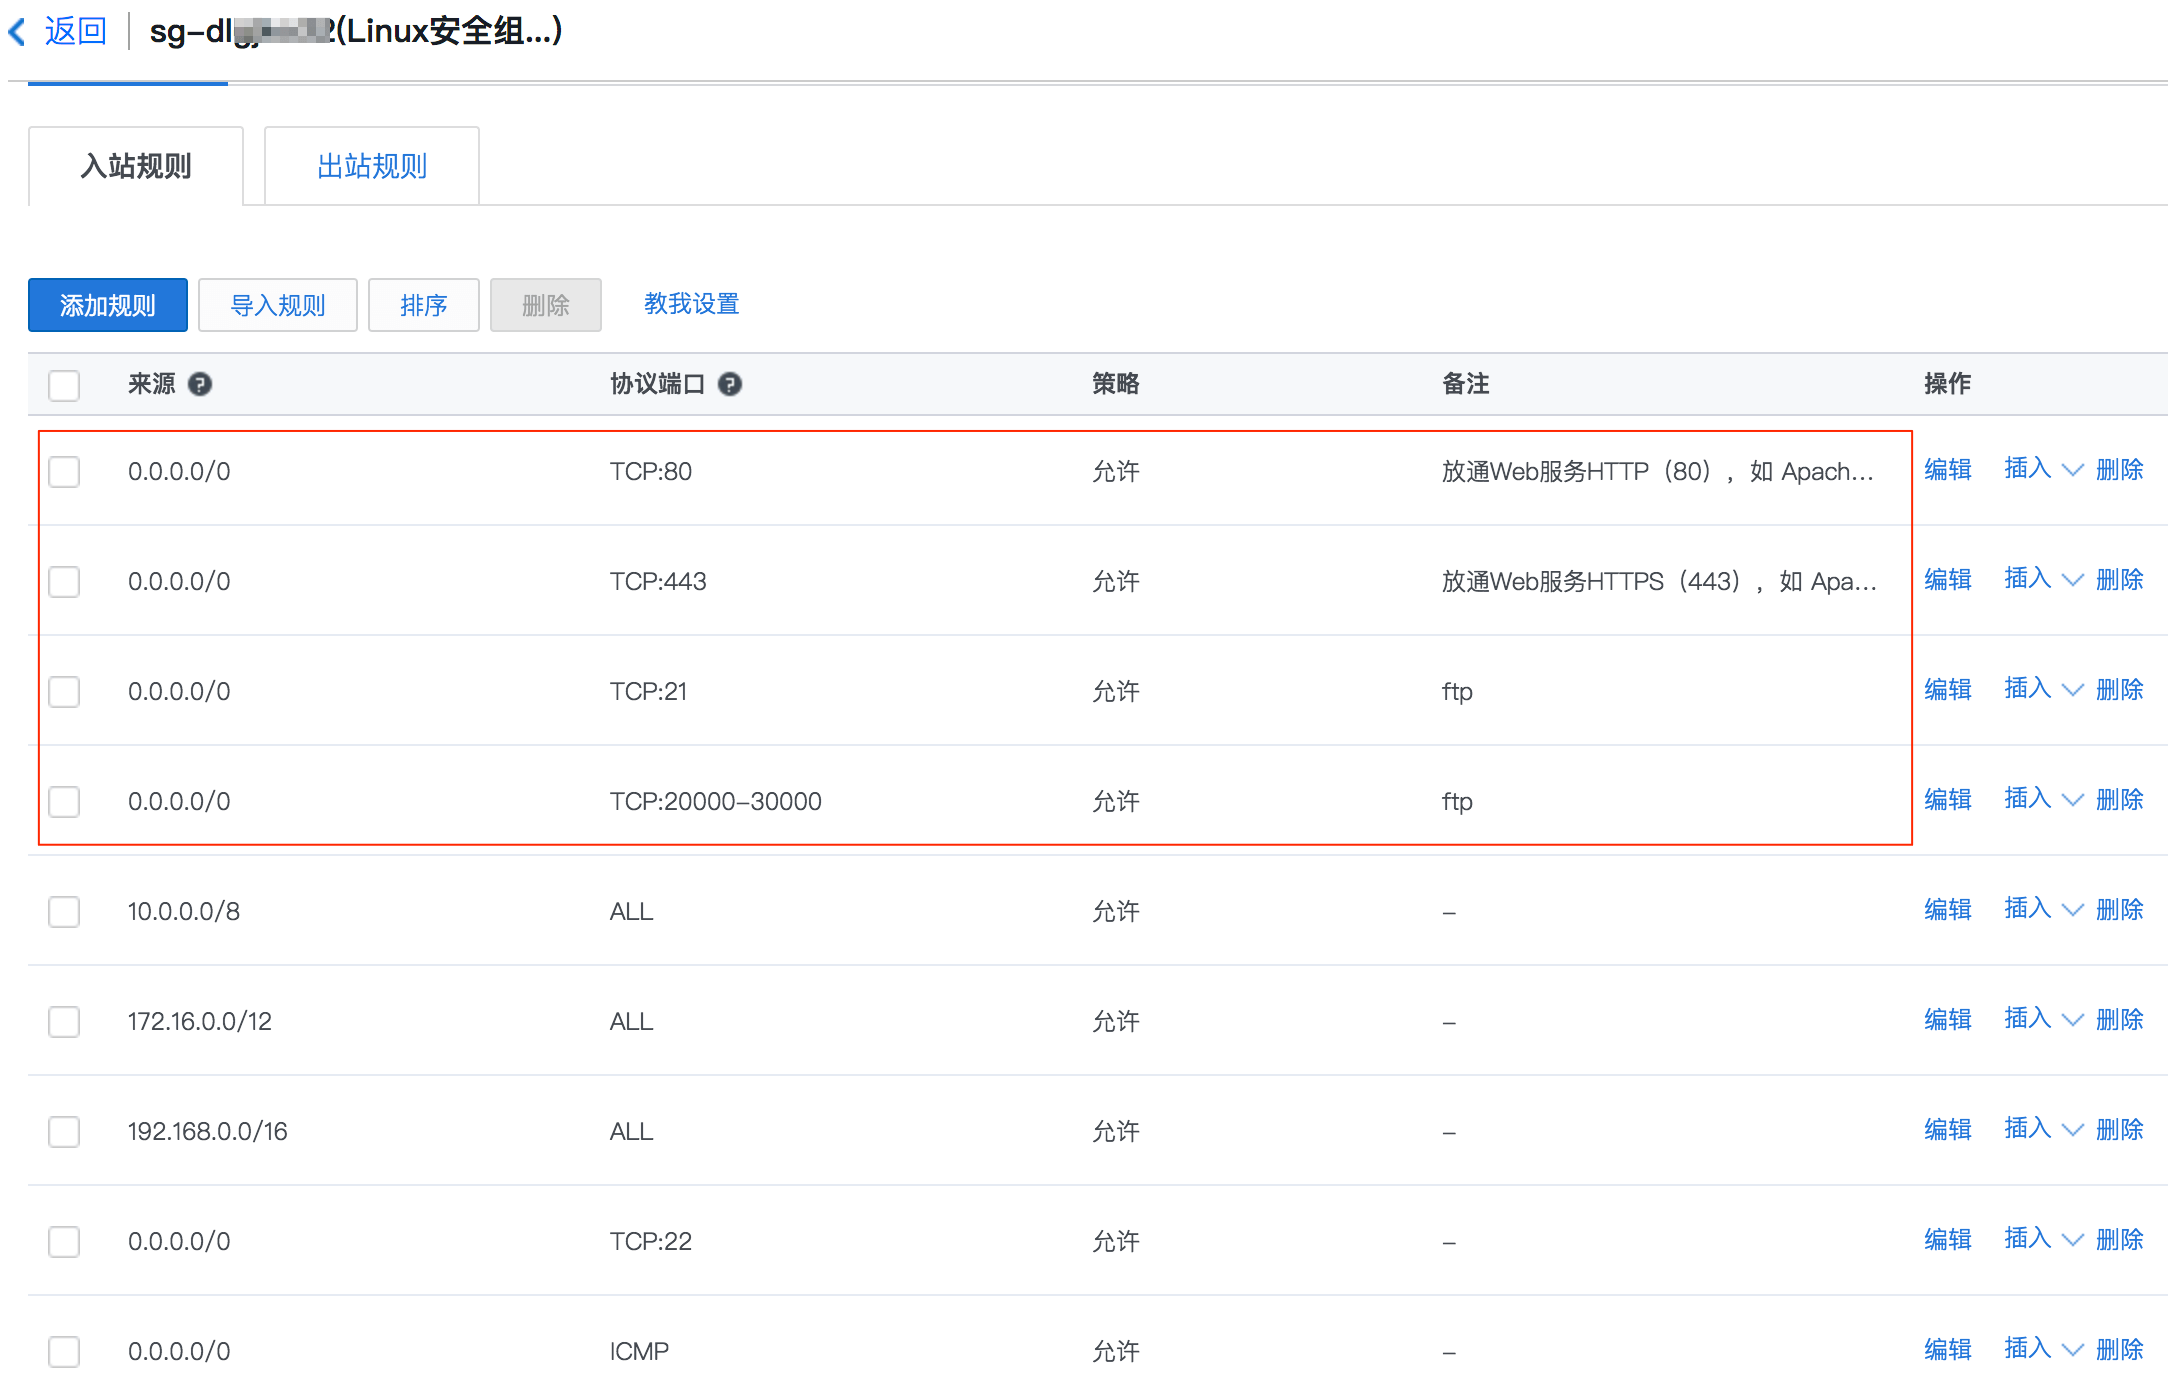Click the 导入规则 button
The height and width of the screenshot is (1386, 2168).
[x=278, y=305]
